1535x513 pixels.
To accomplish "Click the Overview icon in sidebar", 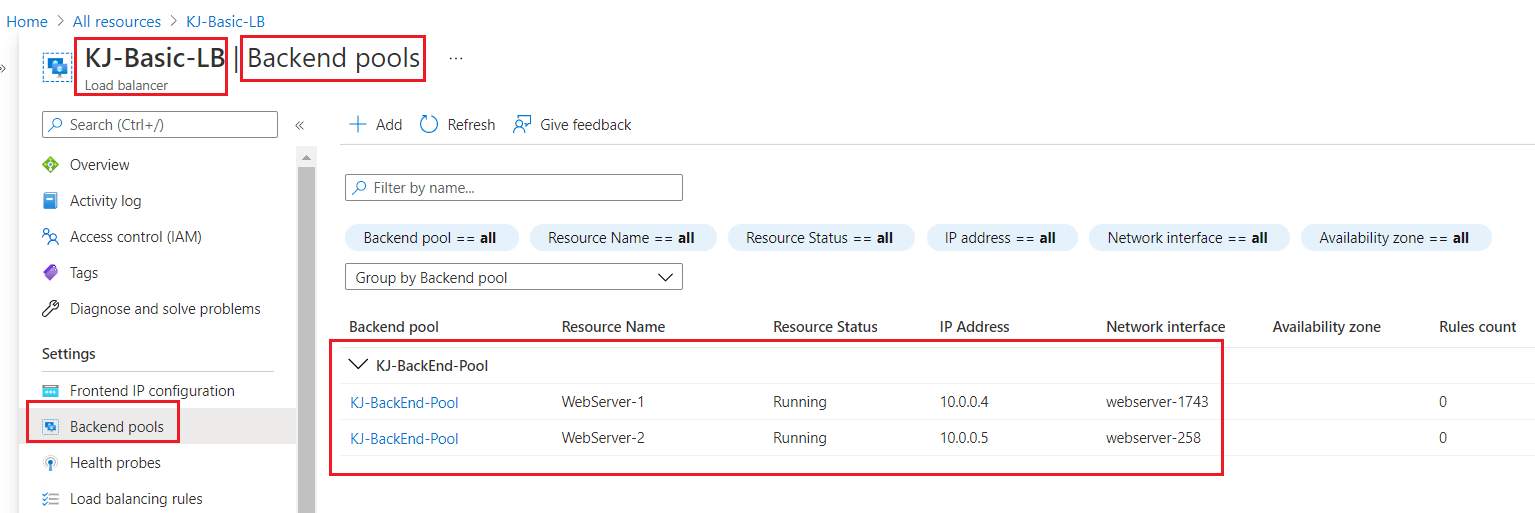I will [x=50, y=165].
